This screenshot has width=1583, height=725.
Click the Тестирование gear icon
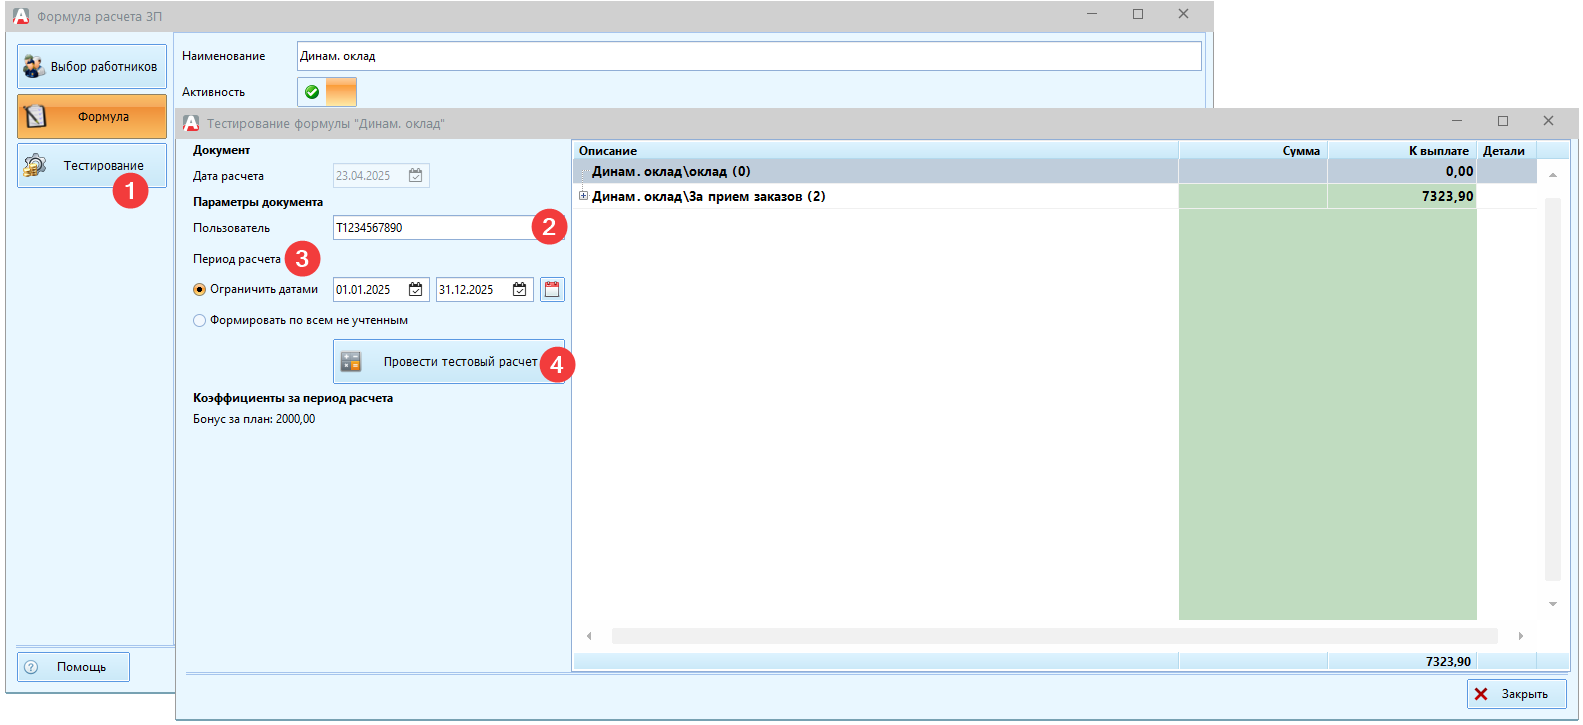(x=35, y=166)
